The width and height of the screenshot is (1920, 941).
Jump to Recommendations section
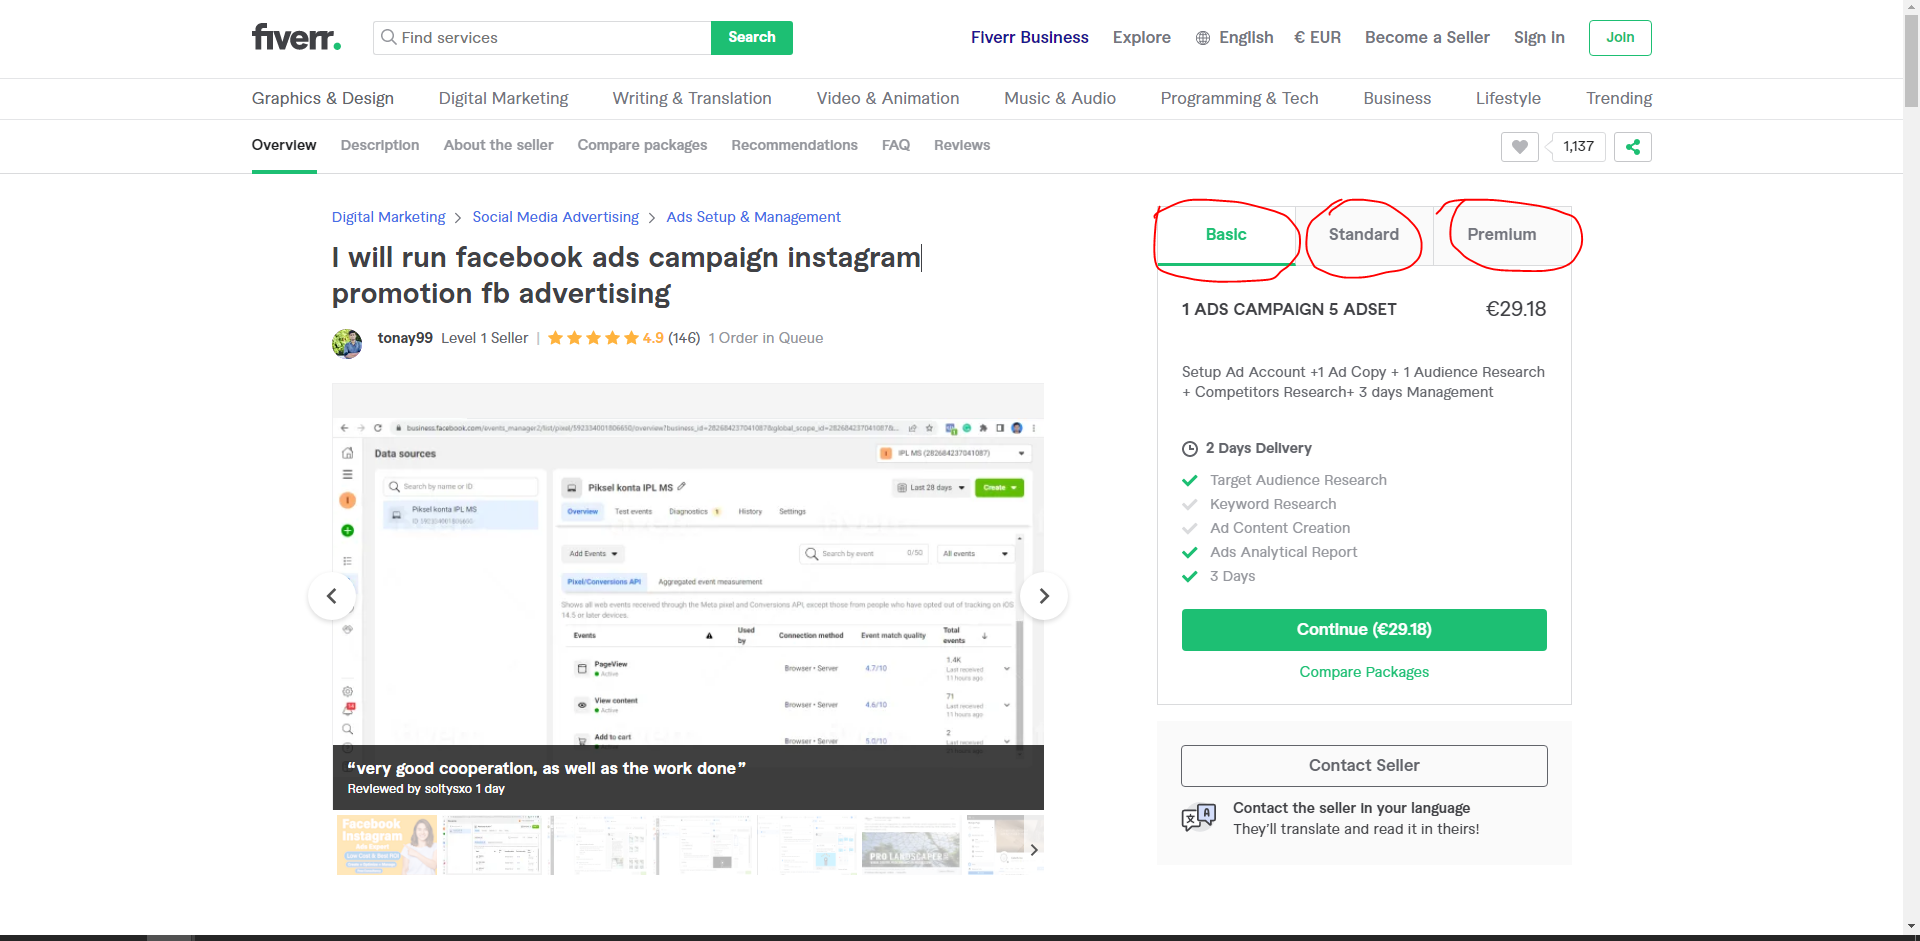[795, 145]
